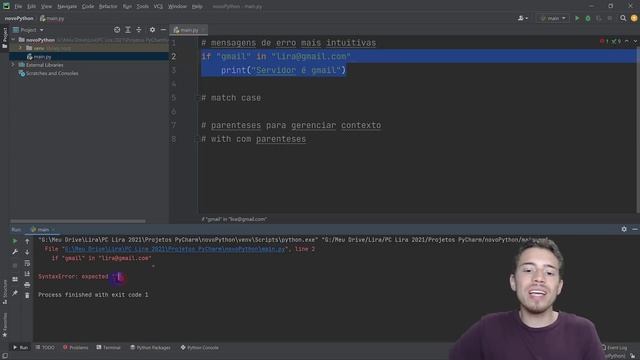Open Run panel settings gear

624,229
